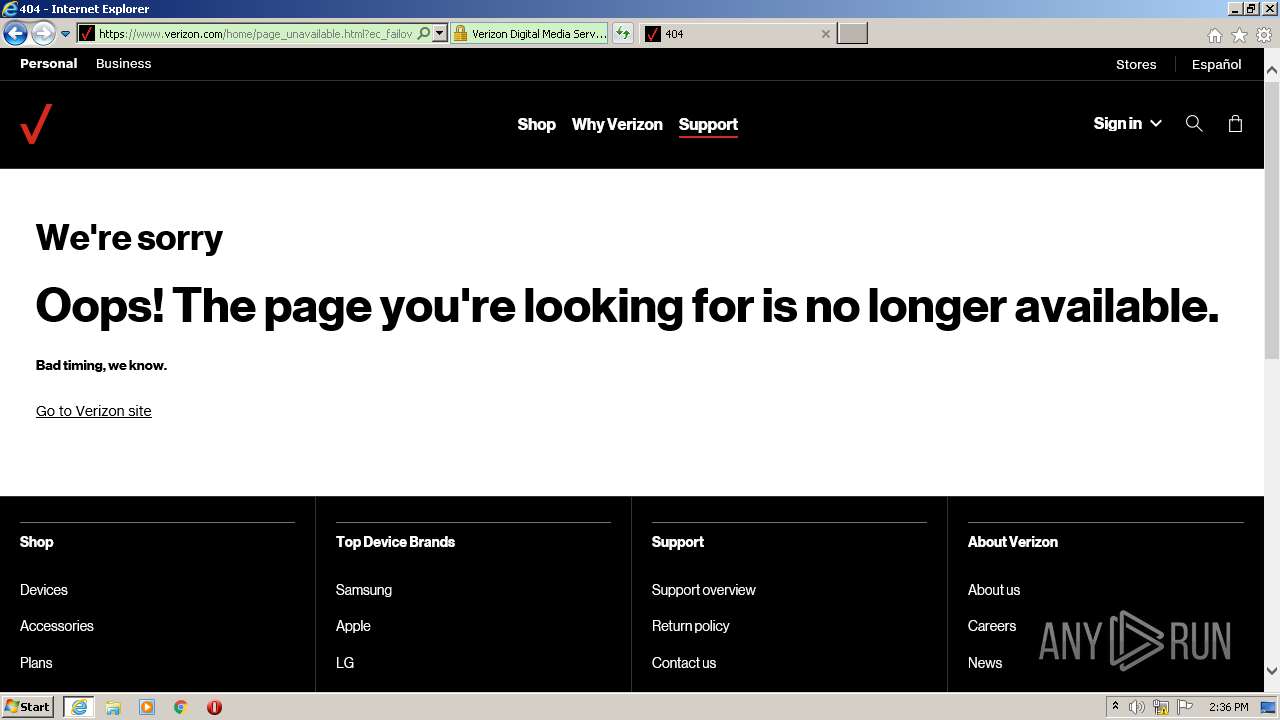Open Devices footer link
The width and height of the screenshot is (1280, 720).
pyautogui.click(x=44, y=590)
